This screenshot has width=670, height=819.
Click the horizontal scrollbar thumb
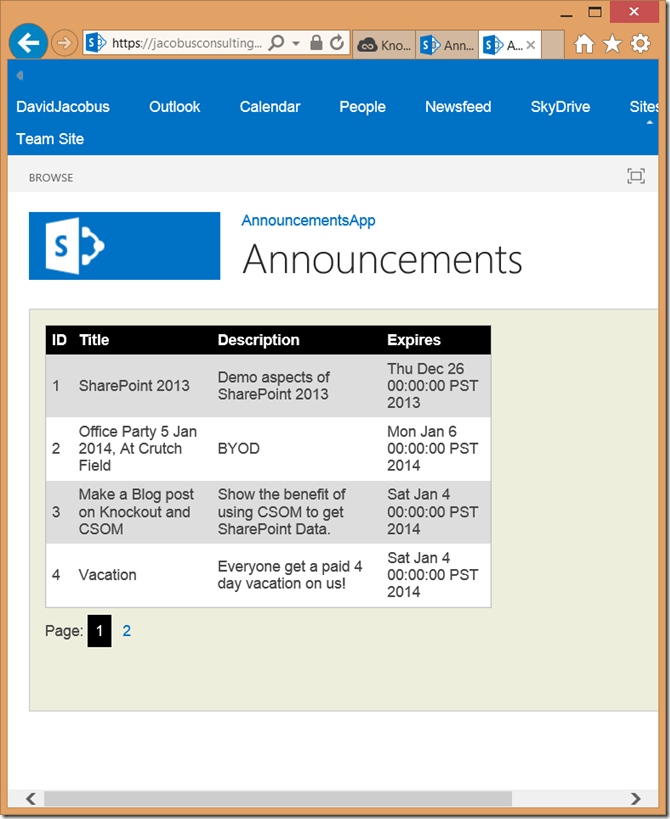pos(278,799)
